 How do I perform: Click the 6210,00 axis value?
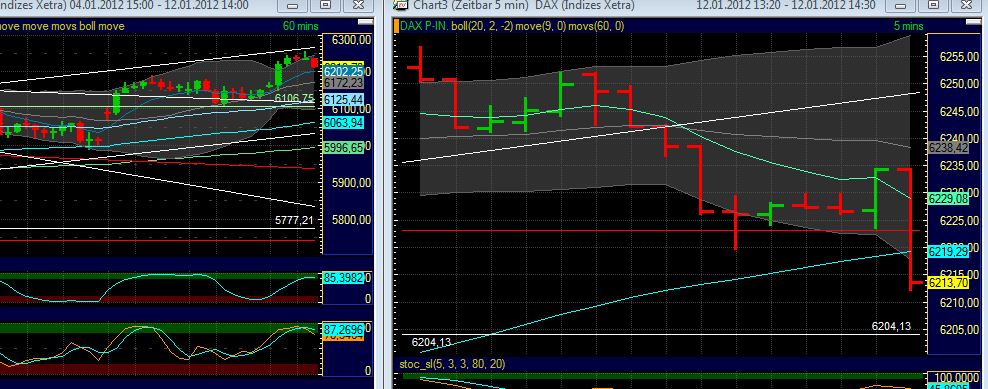pyautogui.click(x=960, y=303)
